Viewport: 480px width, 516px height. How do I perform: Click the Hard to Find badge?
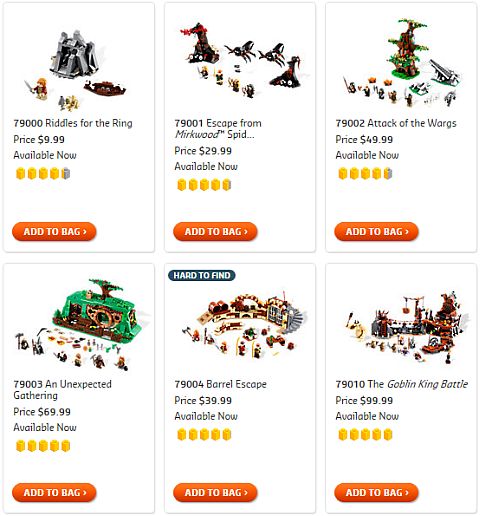(x=202, y=275)
